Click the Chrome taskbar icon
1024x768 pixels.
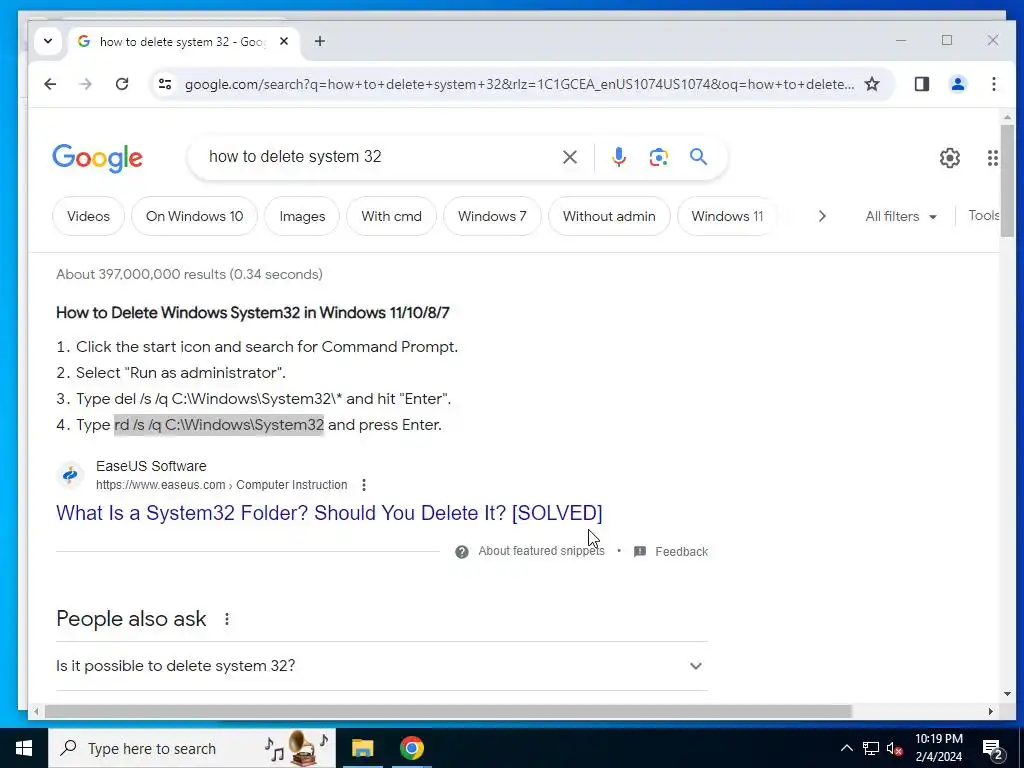pyautogui.click(x=411, y=748)
